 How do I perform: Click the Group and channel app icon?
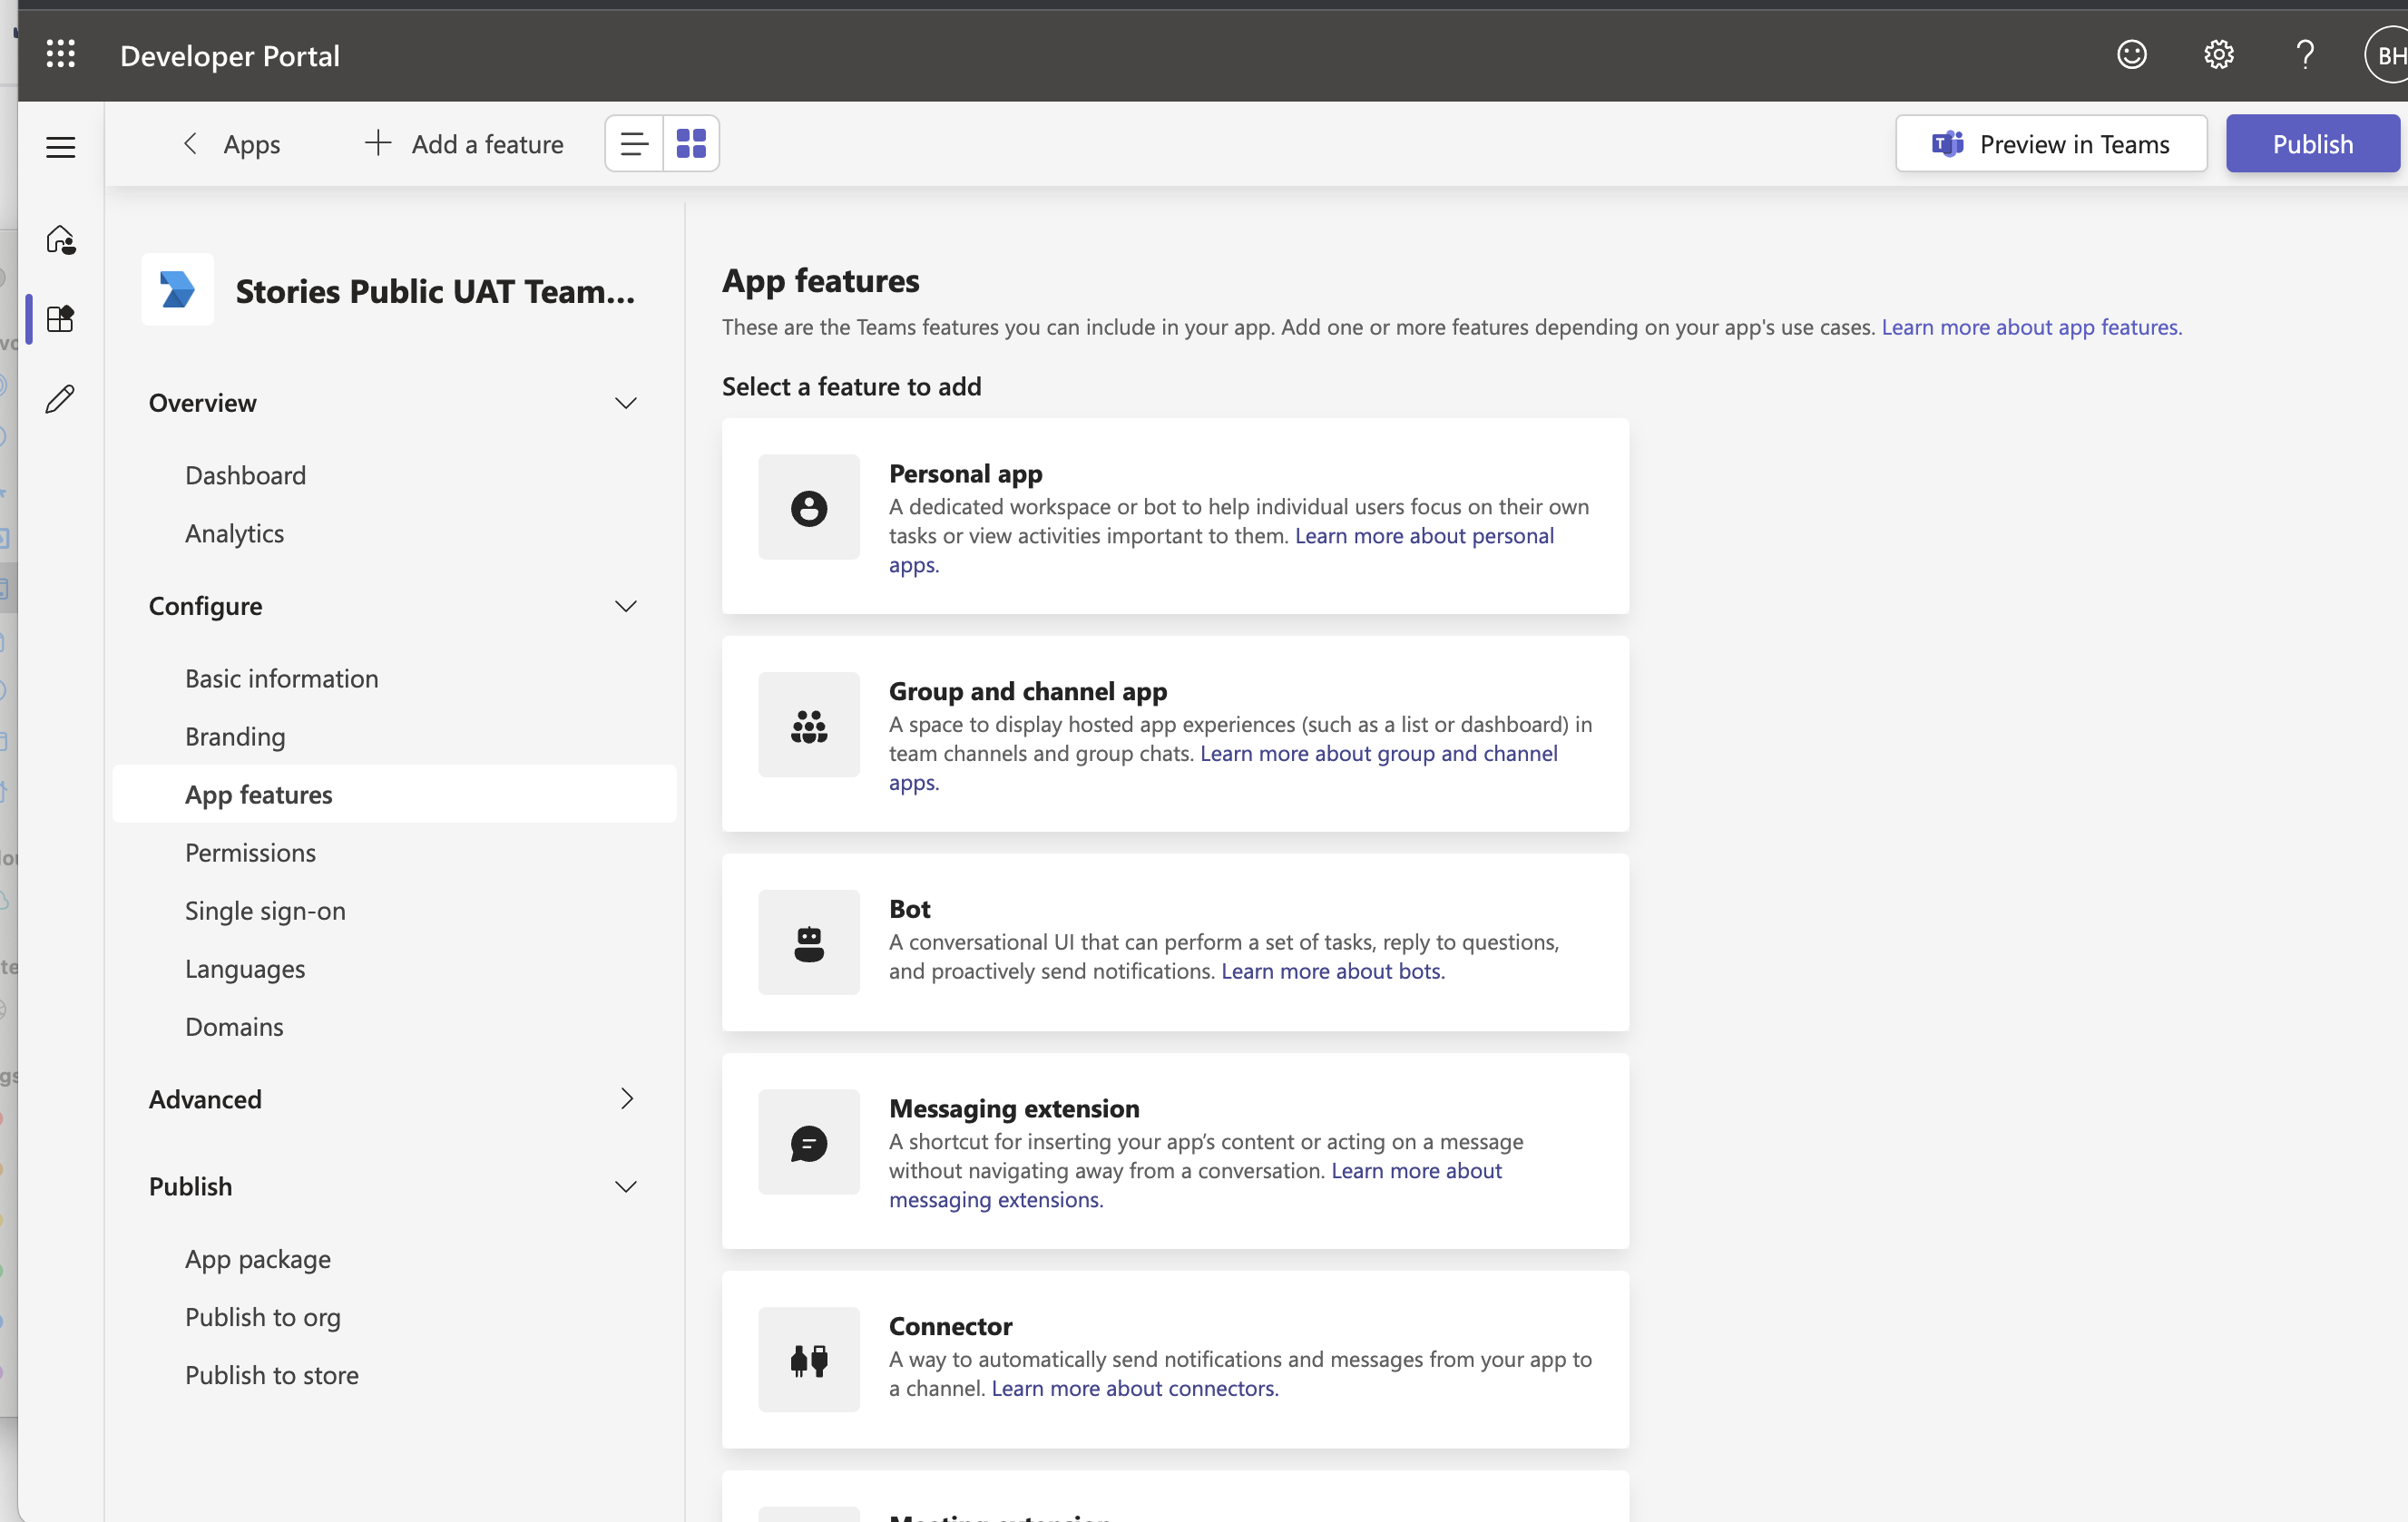[808, 726]
